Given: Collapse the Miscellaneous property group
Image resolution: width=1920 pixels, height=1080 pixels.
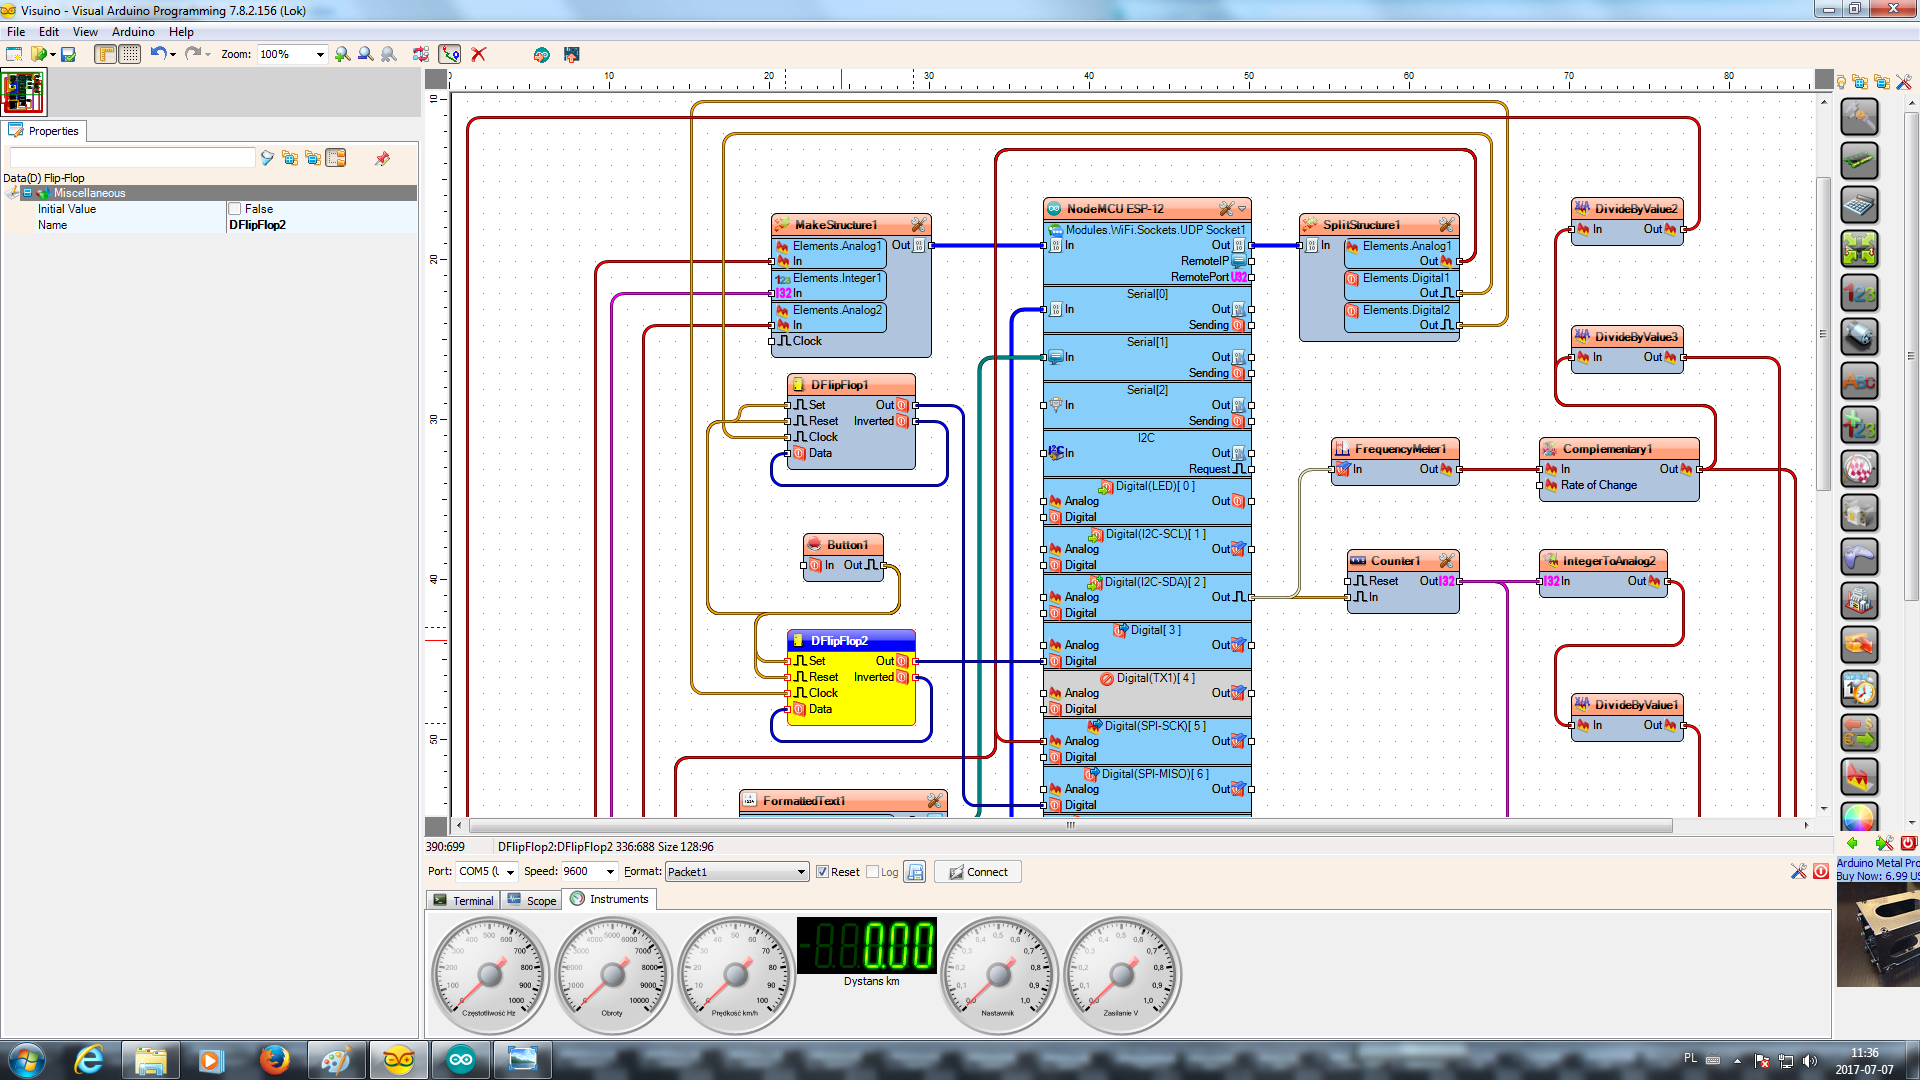Looking at the screenshot, I should coord(28,193).
